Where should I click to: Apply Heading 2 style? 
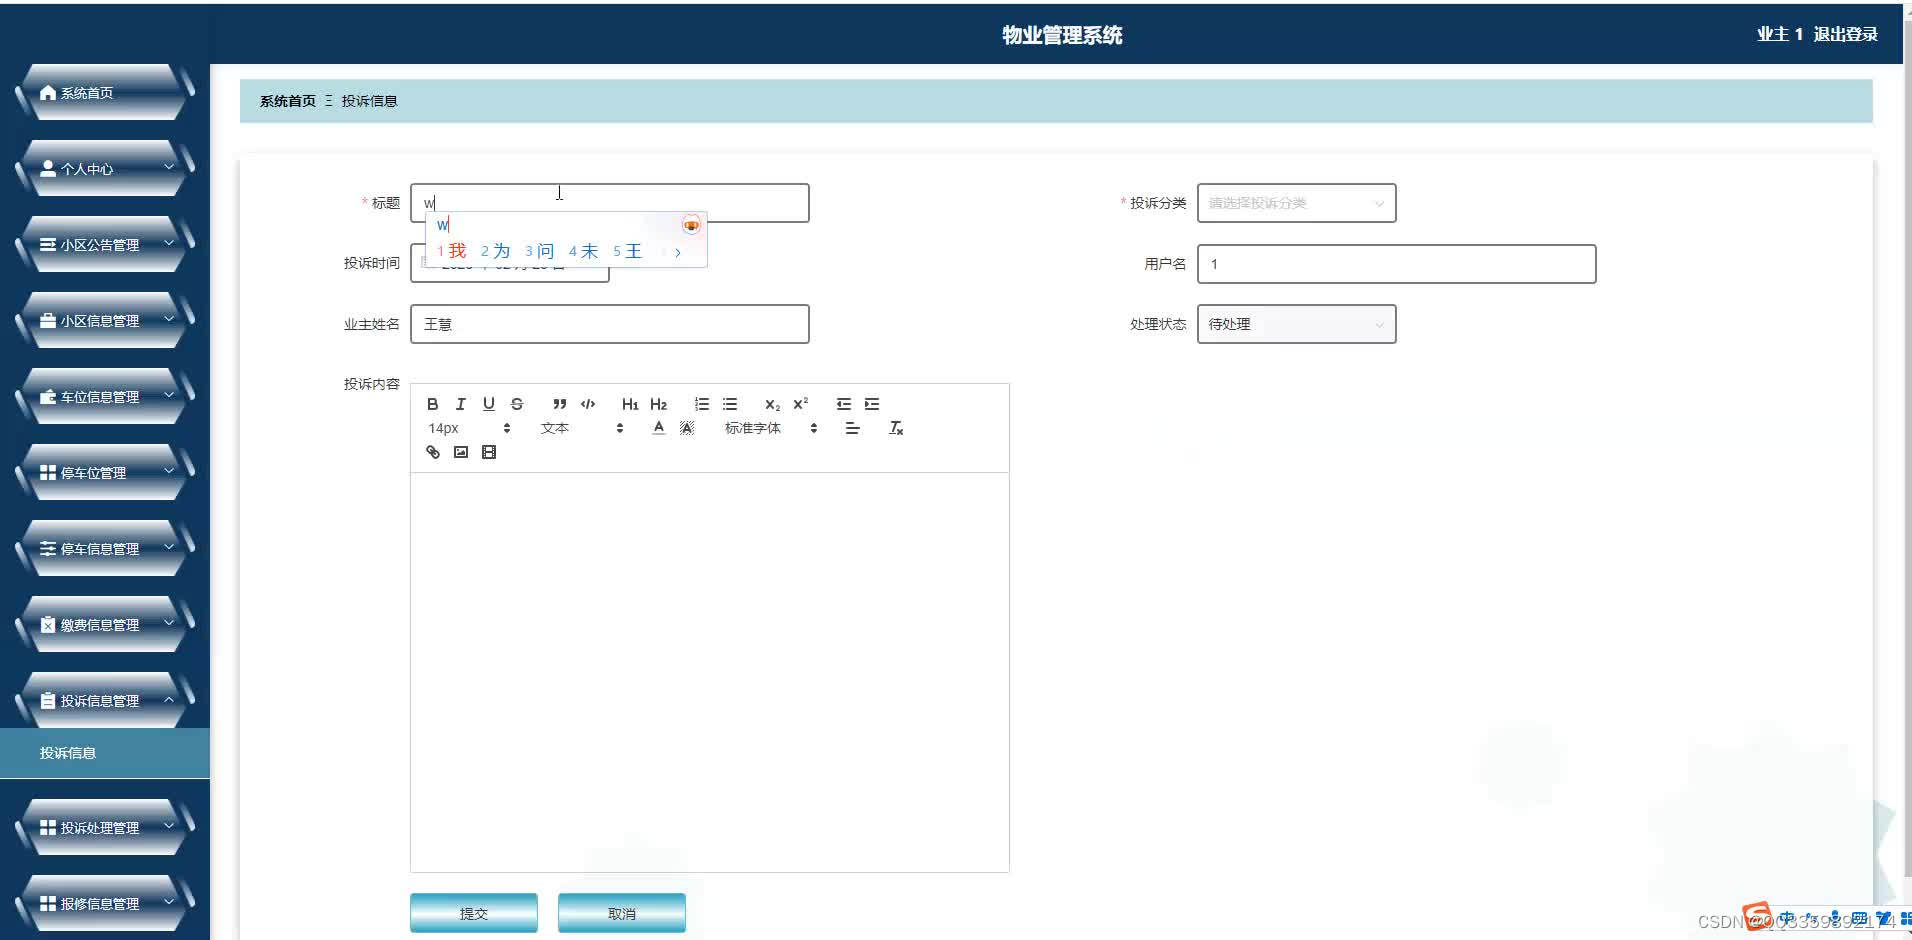click(658, 404)
